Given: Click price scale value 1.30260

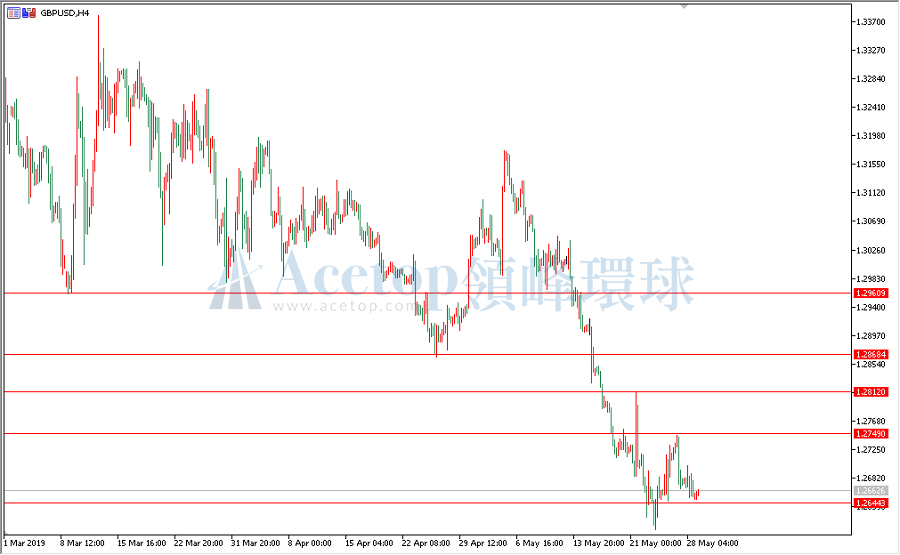Looking at the screenshot, I should [x=871, y=250].
